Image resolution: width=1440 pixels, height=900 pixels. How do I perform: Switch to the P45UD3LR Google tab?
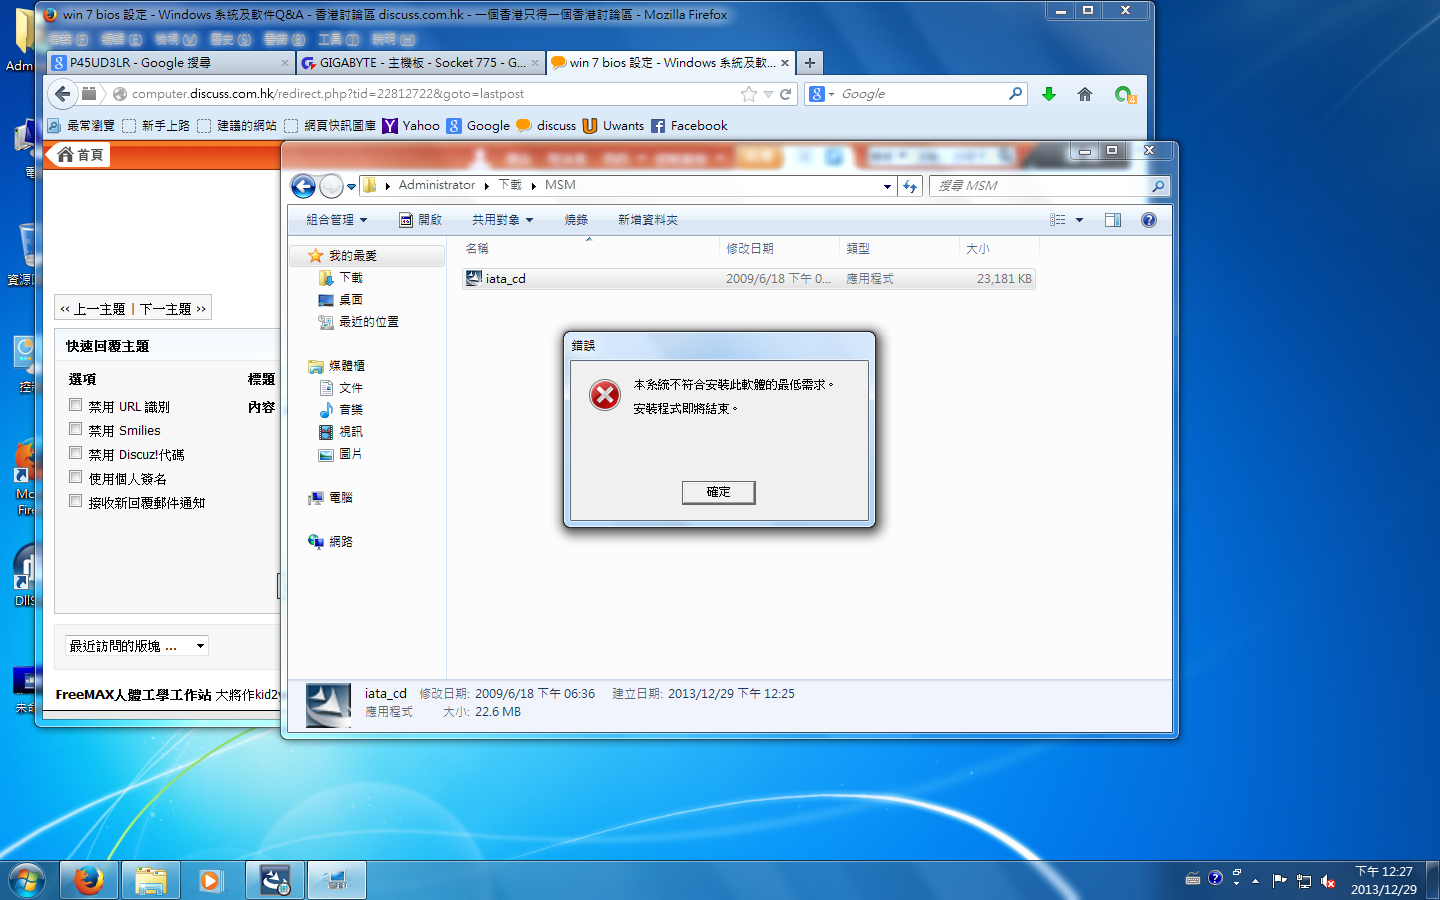[x=170, y=63]
